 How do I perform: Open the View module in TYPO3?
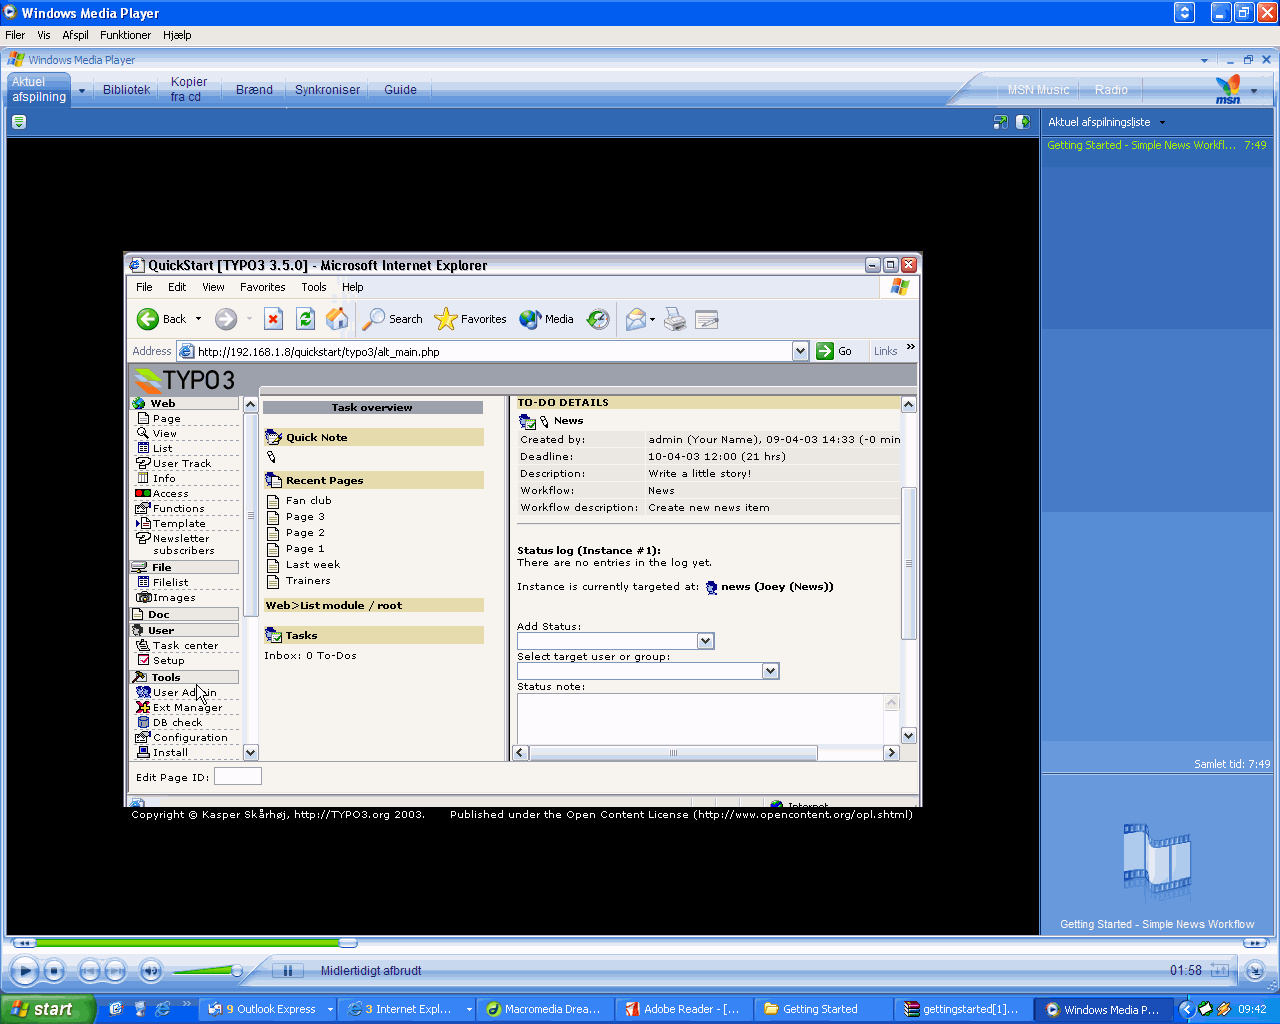pyautogui.click(x=164, y=434)
